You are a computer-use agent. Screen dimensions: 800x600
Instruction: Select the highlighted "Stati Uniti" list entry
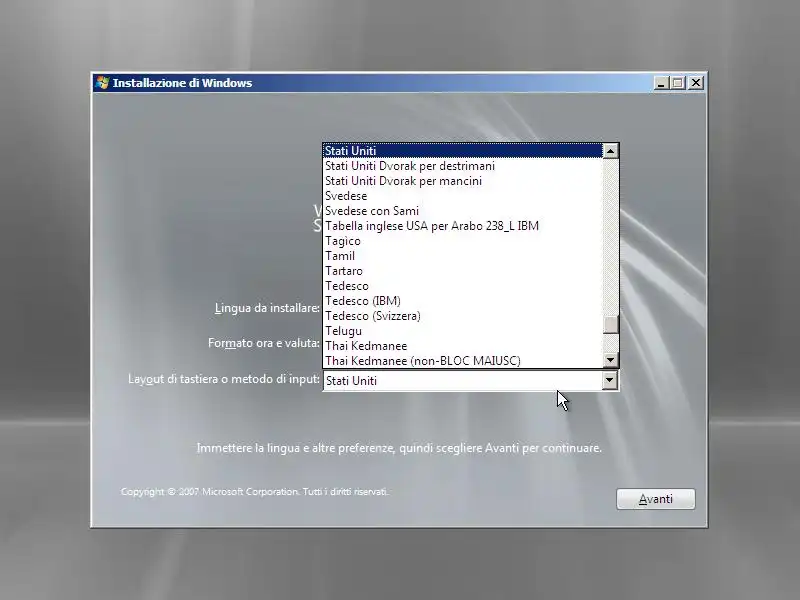463,151
